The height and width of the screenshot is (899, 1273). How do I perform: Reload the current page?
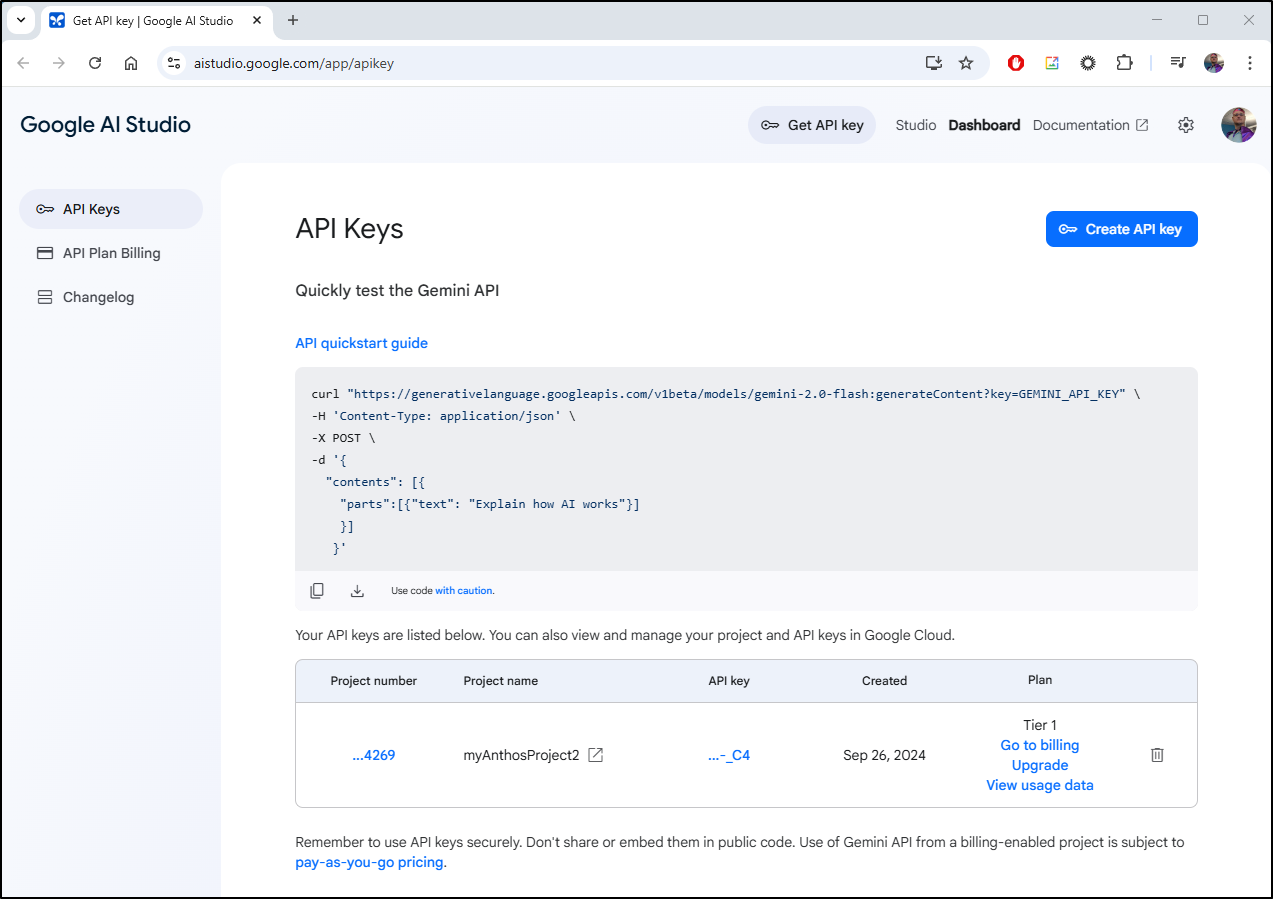tap(95, 63)
